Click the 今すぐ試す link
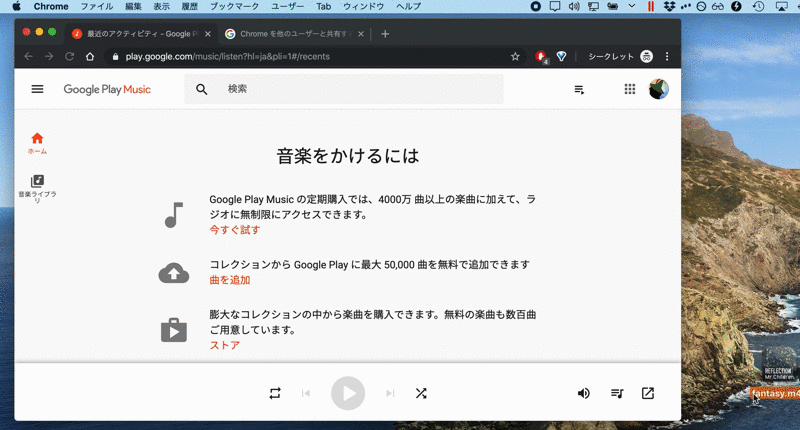The height and width of the screenshot is (430, 800). tap(234, 230)
